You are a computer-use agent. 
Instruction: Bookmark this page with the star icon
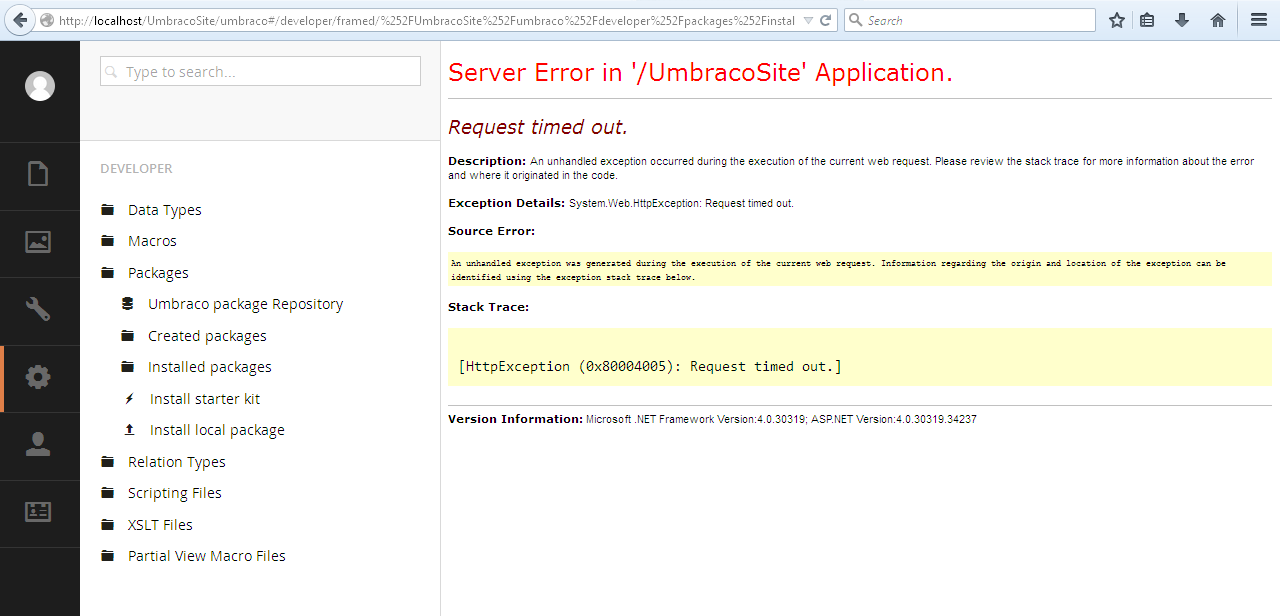[1117, 20]
